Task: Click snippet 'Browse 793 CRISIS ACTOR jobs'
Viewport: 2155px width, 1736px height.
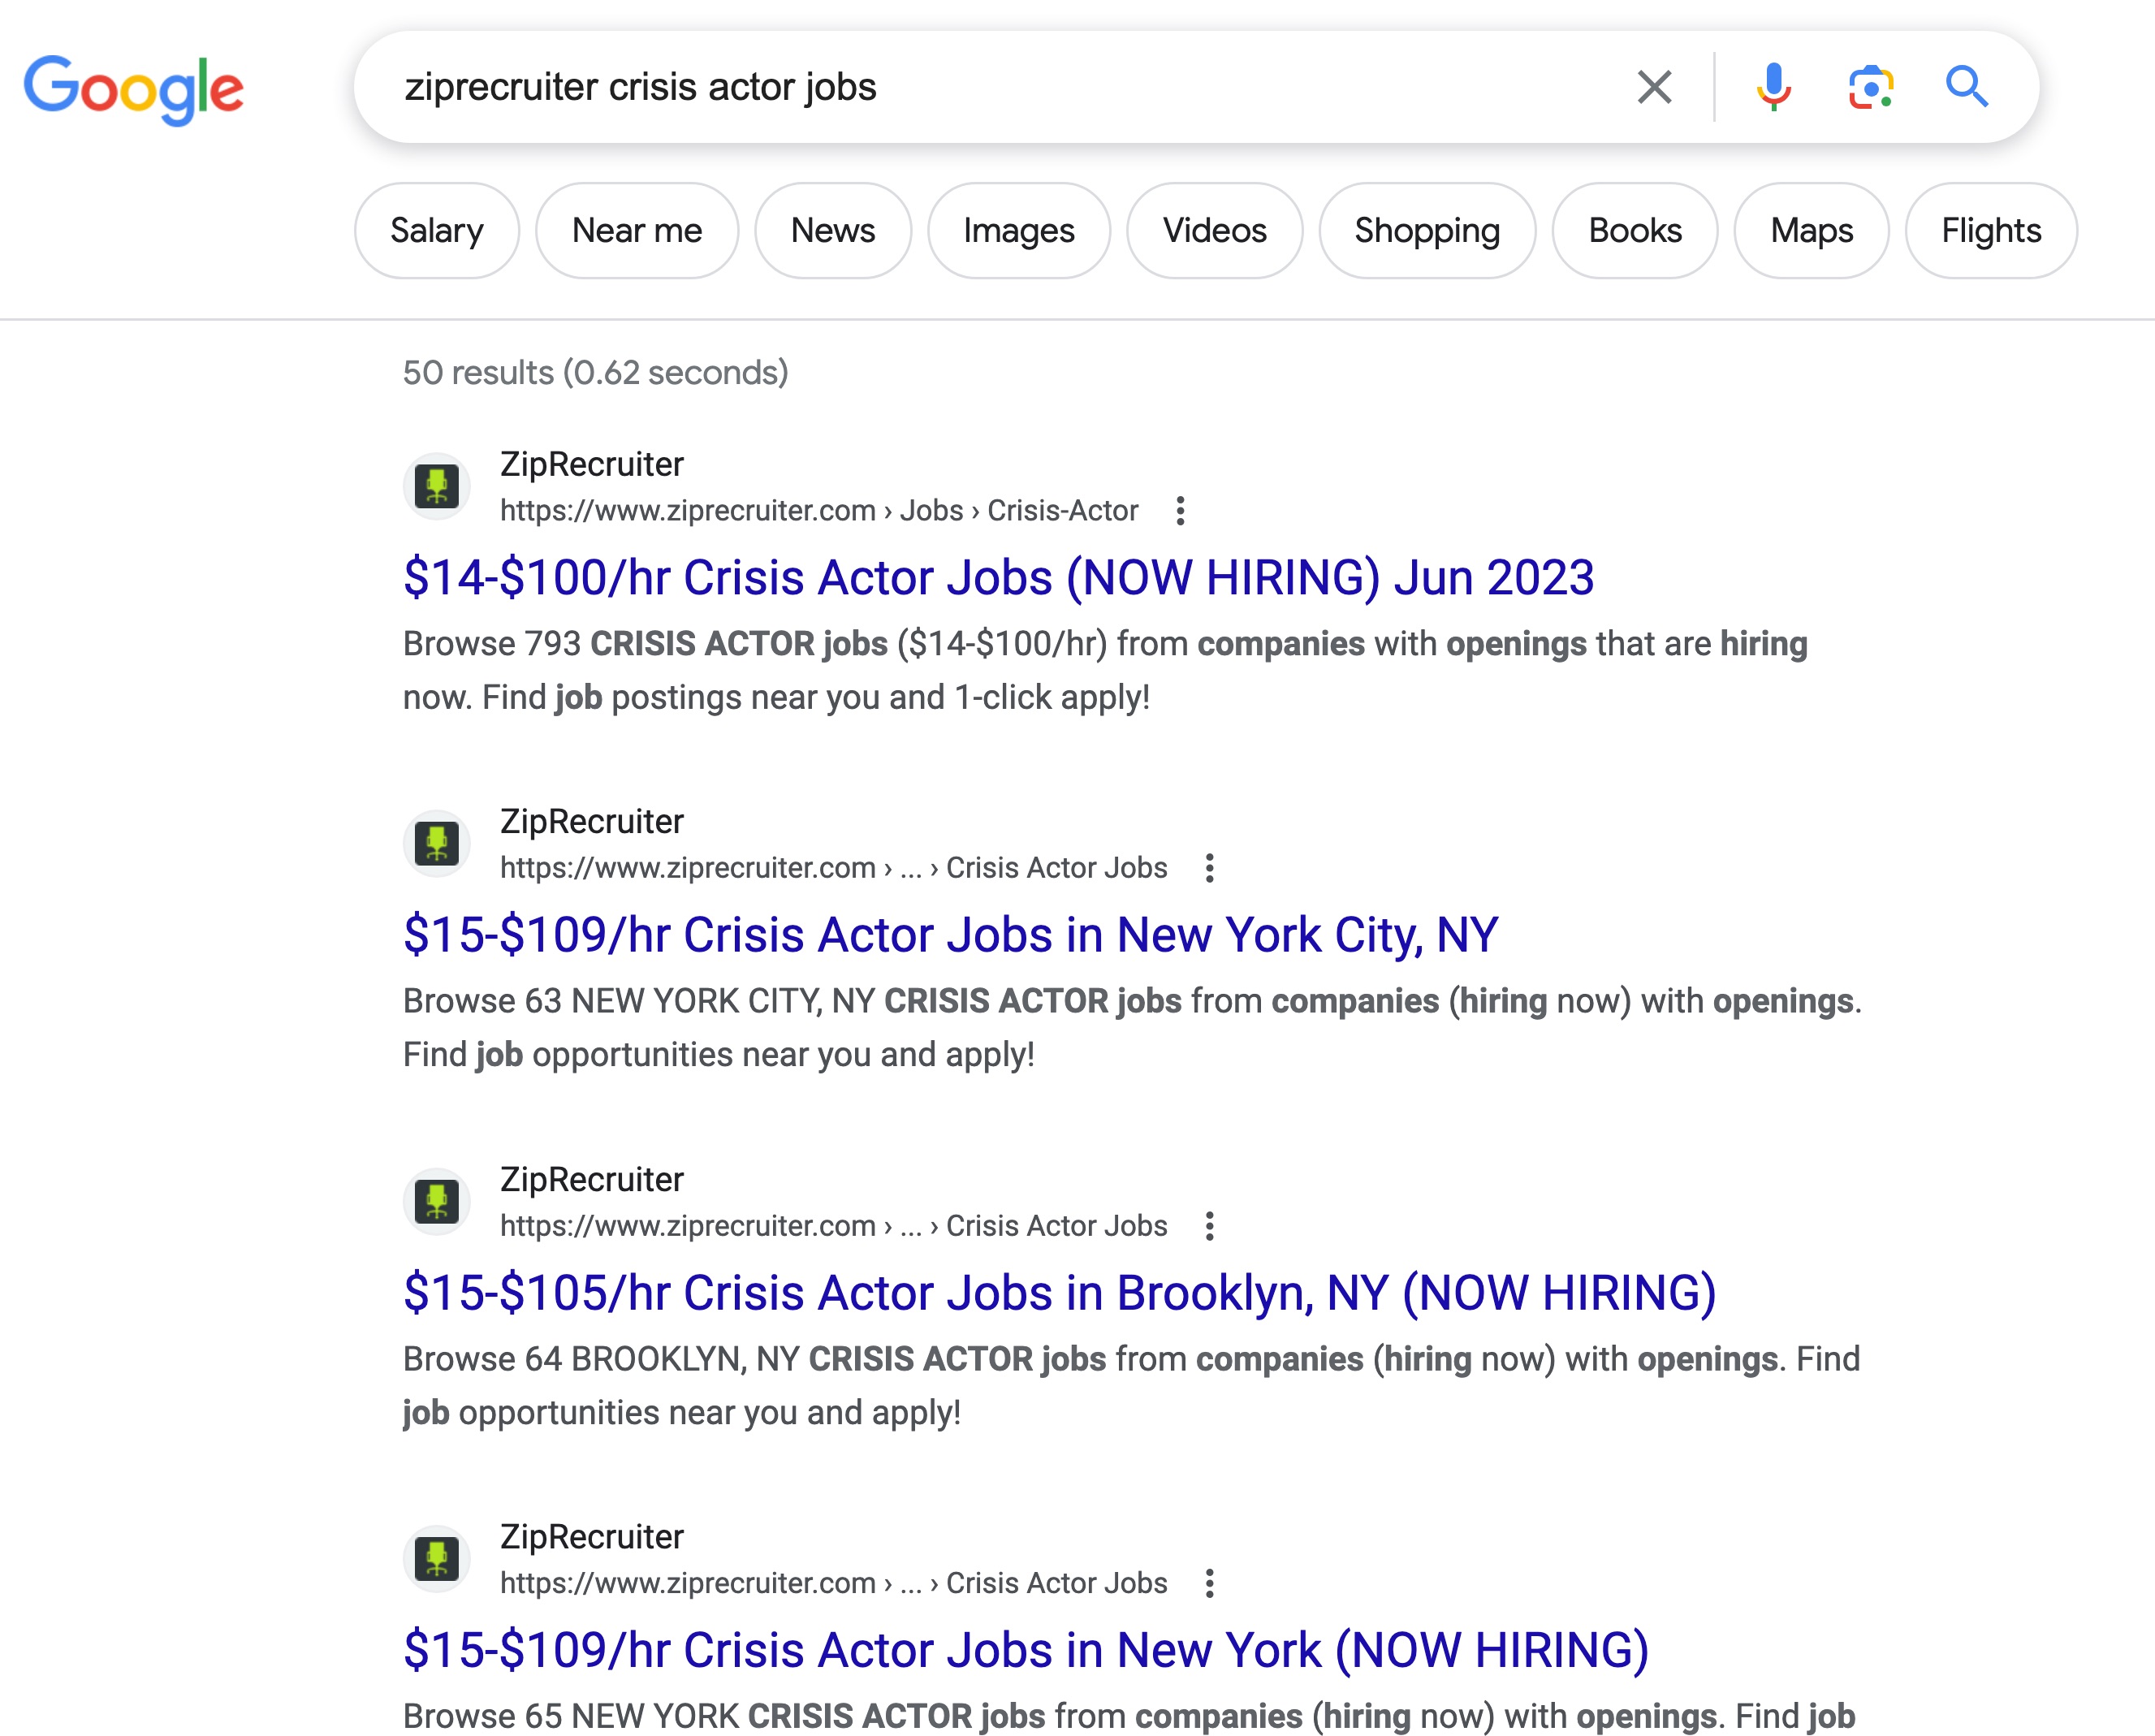Action: (1105, 671)
